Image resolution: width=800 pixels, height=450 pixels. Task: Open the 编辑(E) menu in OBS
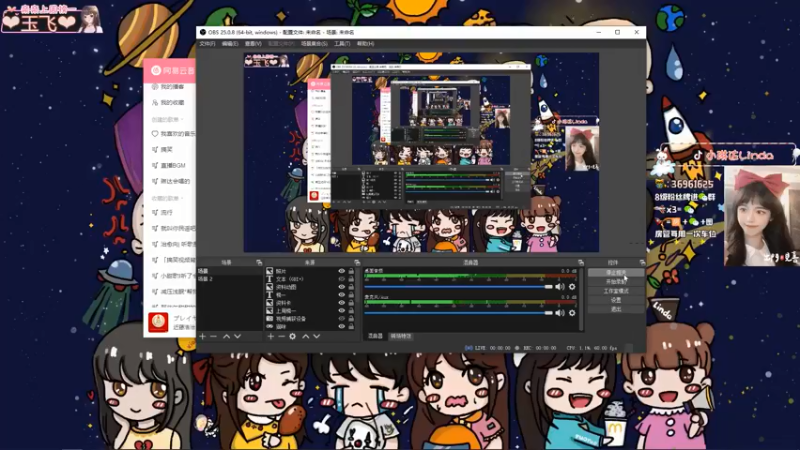pyautogui.click(x=230, y=44)
